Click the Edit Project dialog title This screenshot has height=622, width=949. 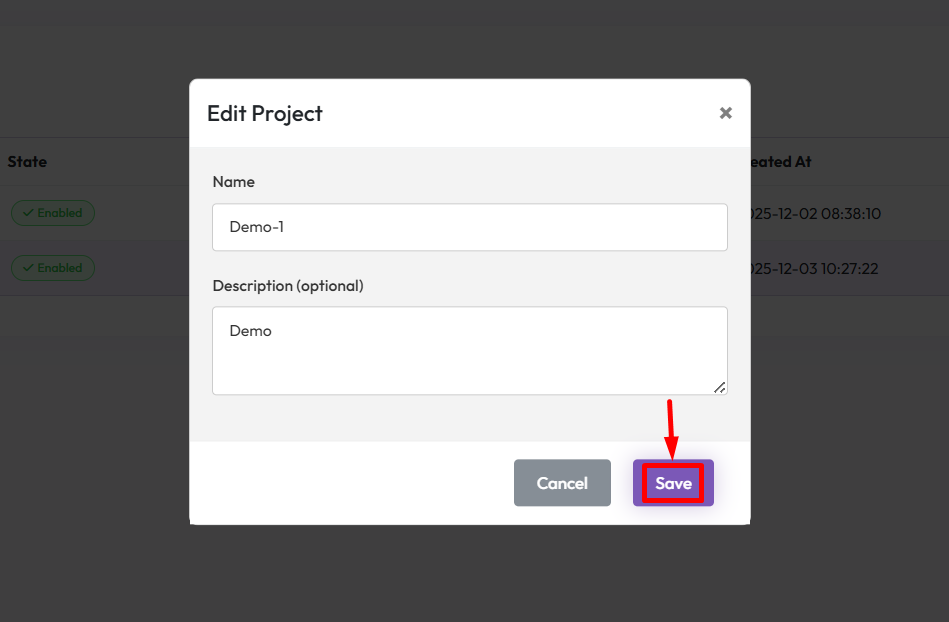pyautogui.click(x=265, y=114)
